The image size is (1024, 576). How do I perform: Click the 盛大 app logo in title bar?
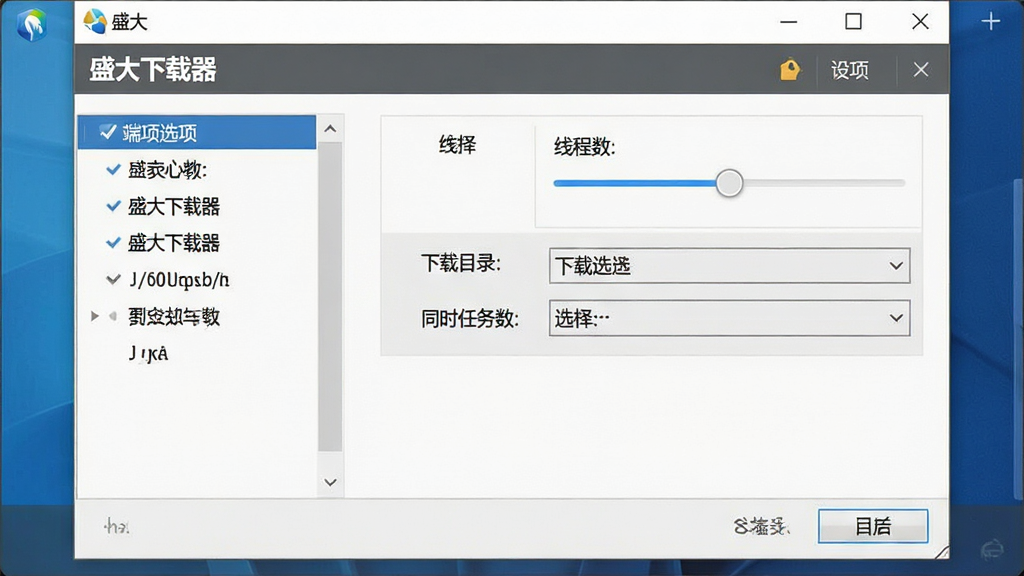coord(95,22)
